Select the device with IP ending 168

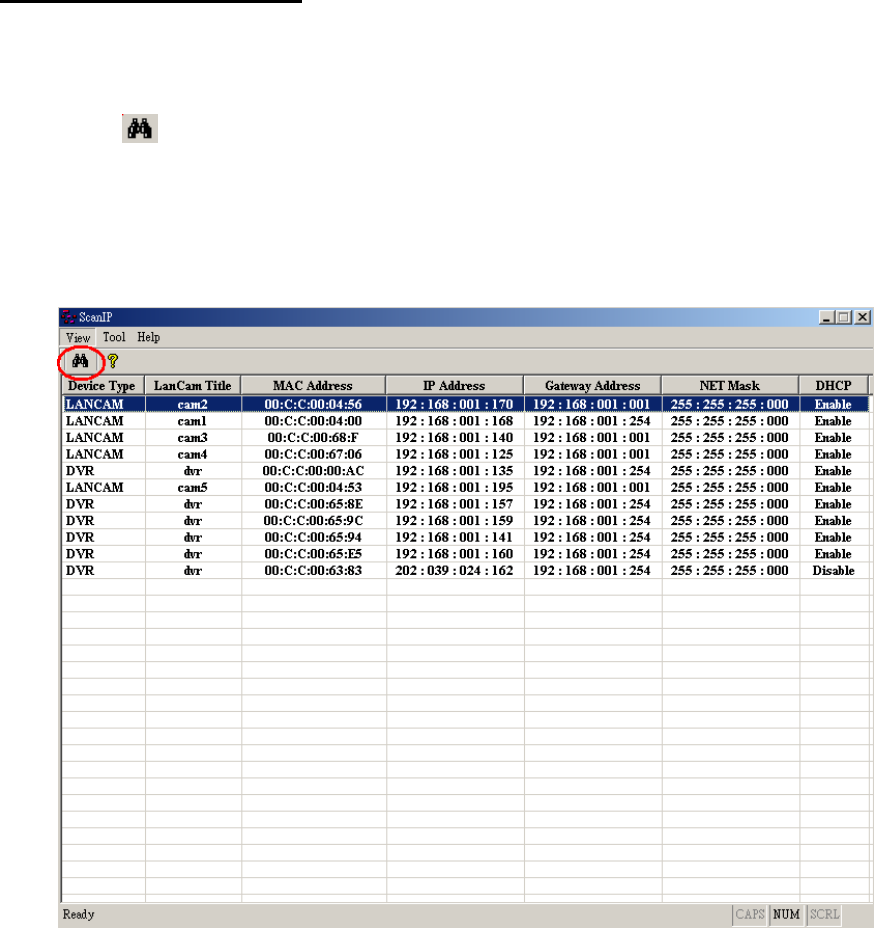(x=454, y=421)
